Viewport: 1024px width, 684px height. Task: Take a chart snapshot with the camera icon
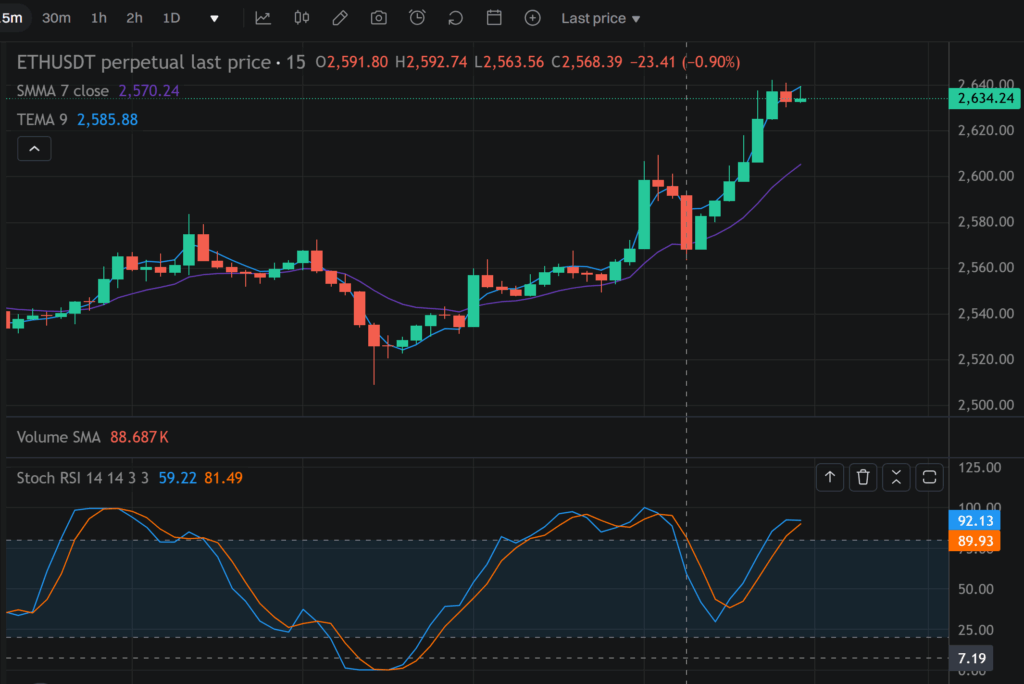click(378, 18)
